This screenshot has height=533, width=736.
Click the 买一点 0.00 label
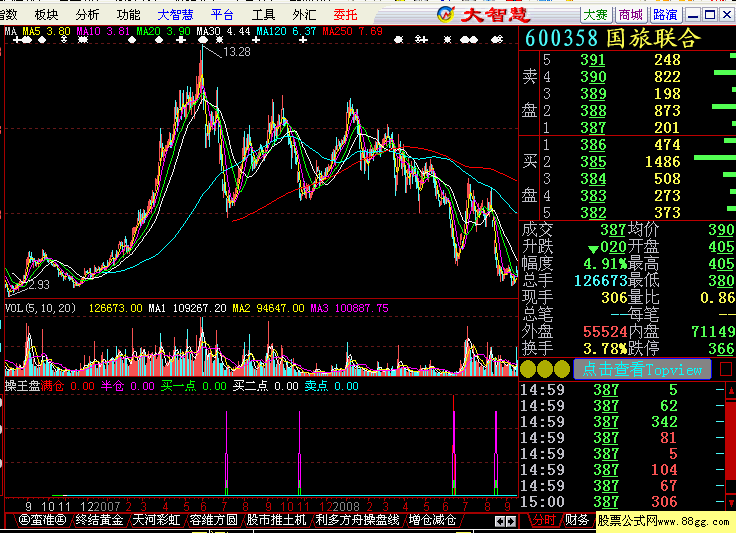194,386
